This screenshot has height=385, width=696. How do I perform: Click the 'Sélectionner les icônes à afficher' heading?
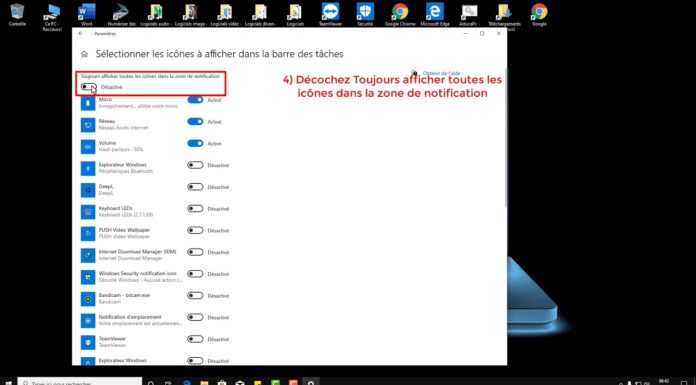point(219,54)
